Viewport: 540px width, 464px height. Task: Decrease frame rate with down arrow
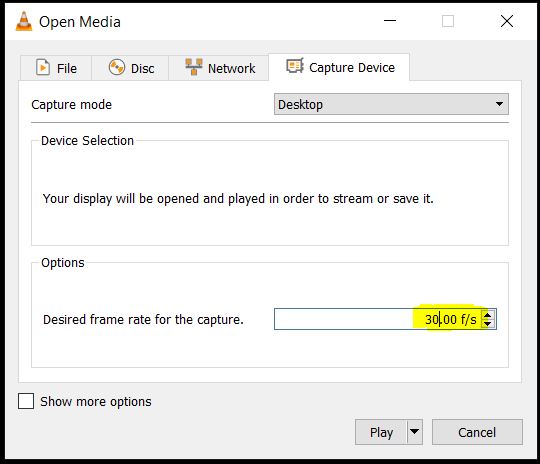(x=487, y=324)
